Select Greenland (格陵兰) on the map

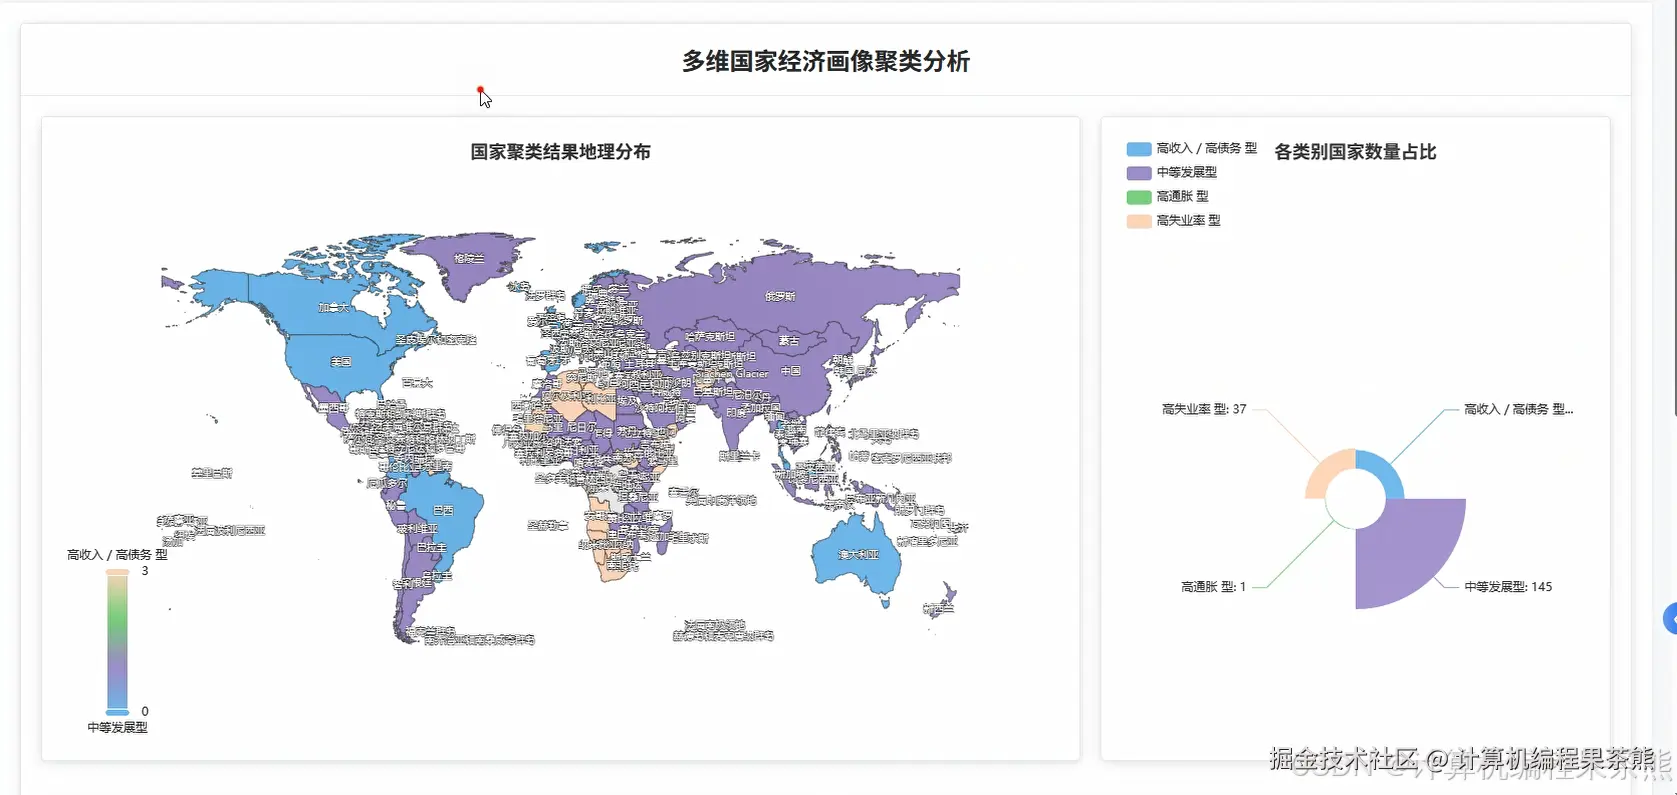click(x=468, y=259)
